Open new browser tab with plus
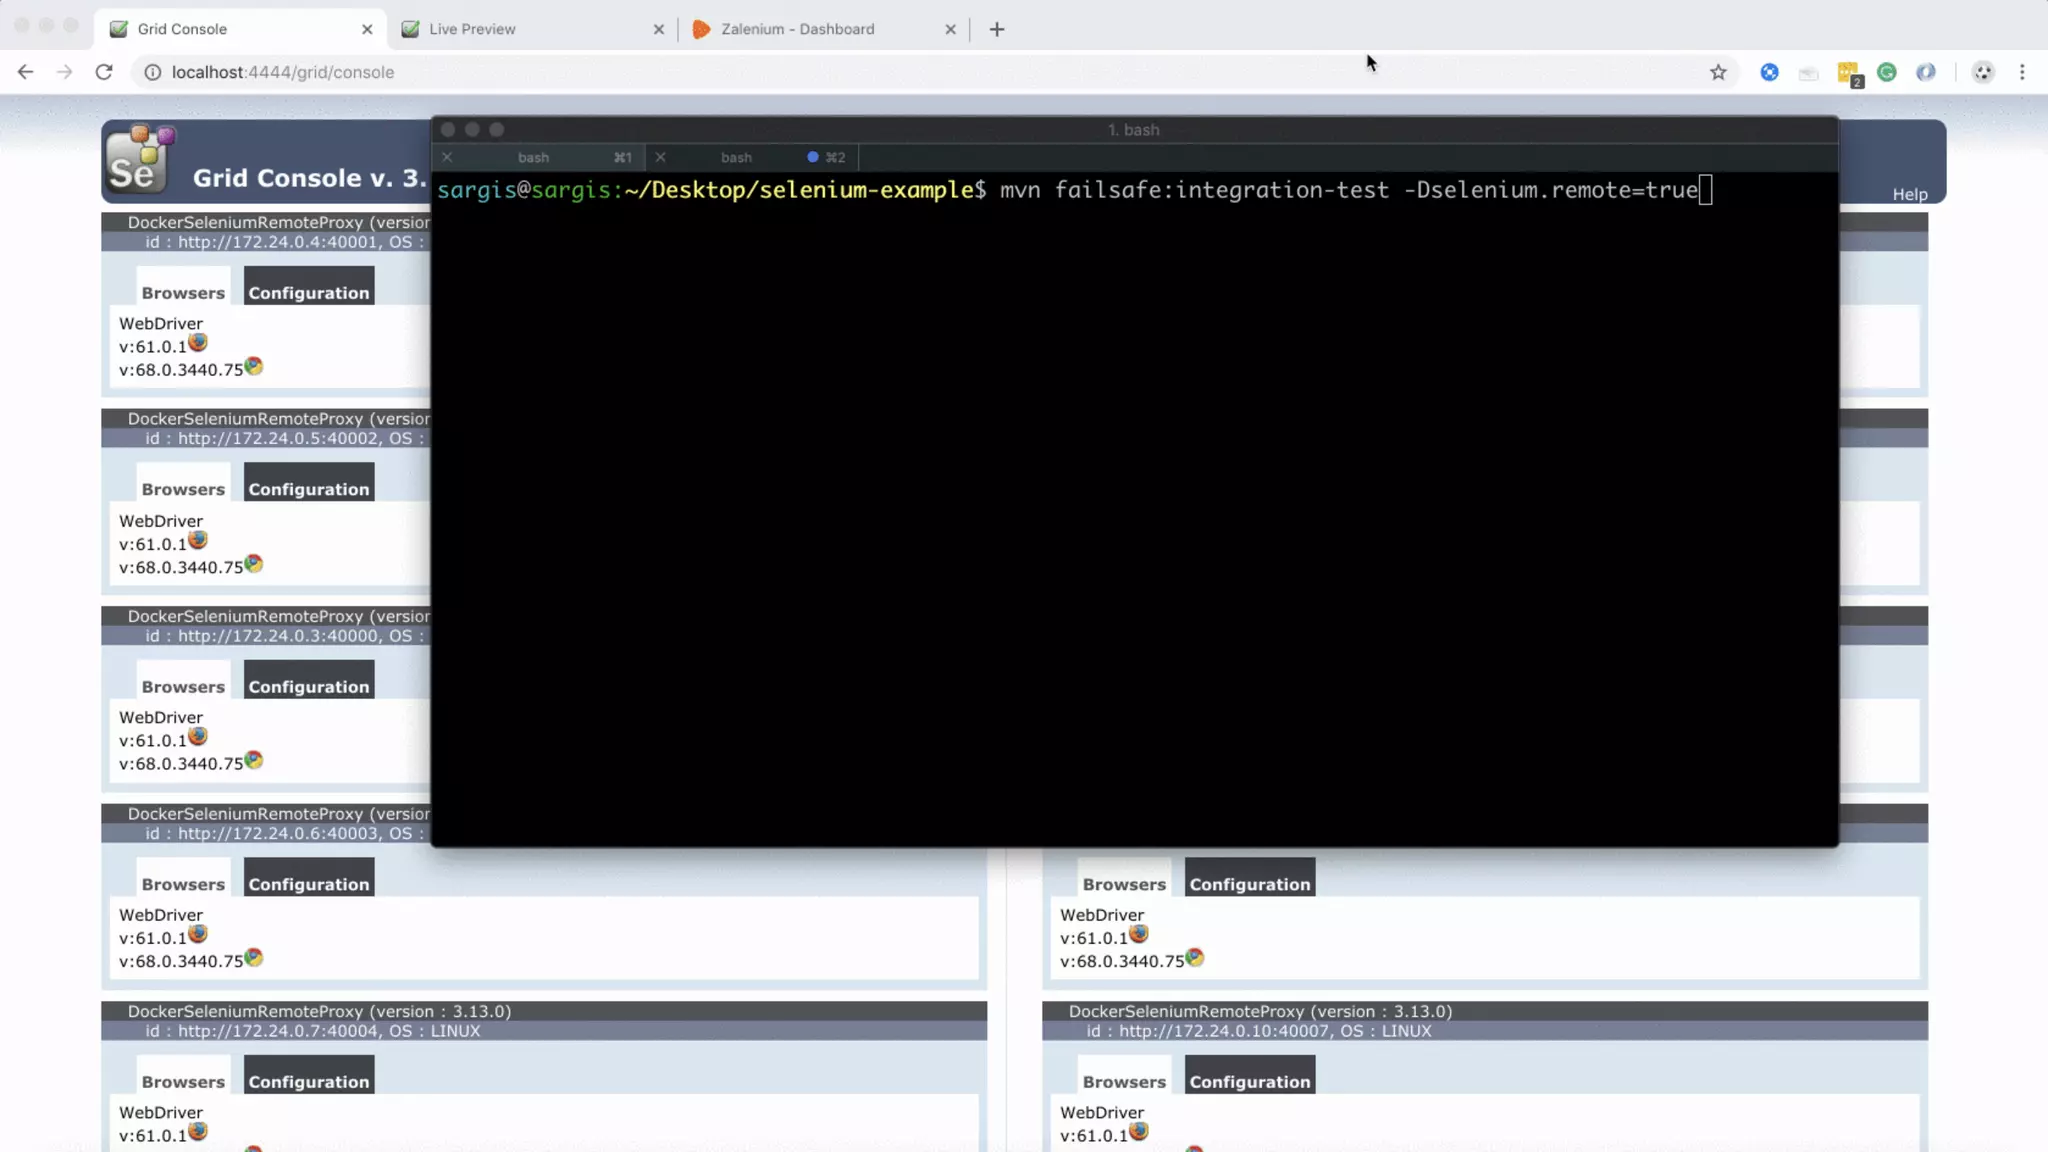This screenshot has height=1152, width=2048. 996,29
